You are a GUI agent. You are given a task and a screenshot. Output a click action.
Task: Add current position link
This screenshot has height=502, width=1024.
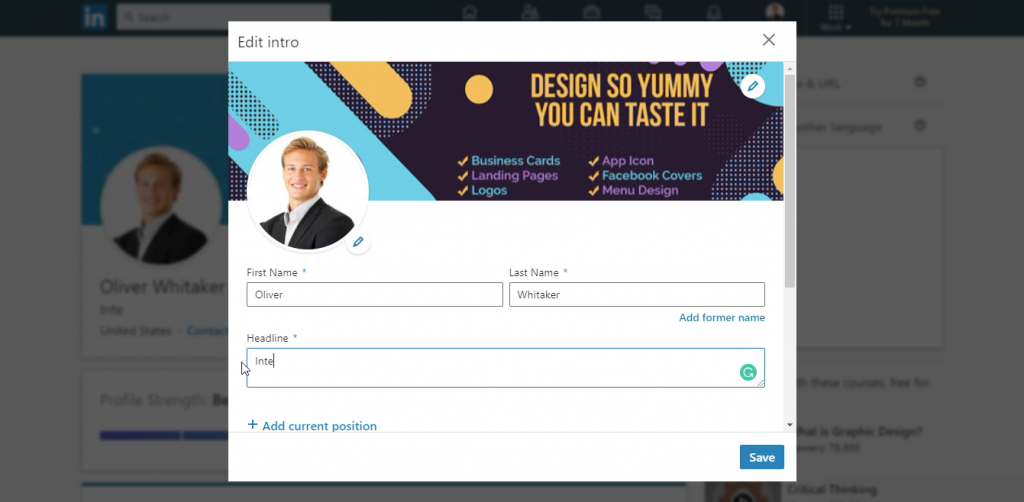312,426
